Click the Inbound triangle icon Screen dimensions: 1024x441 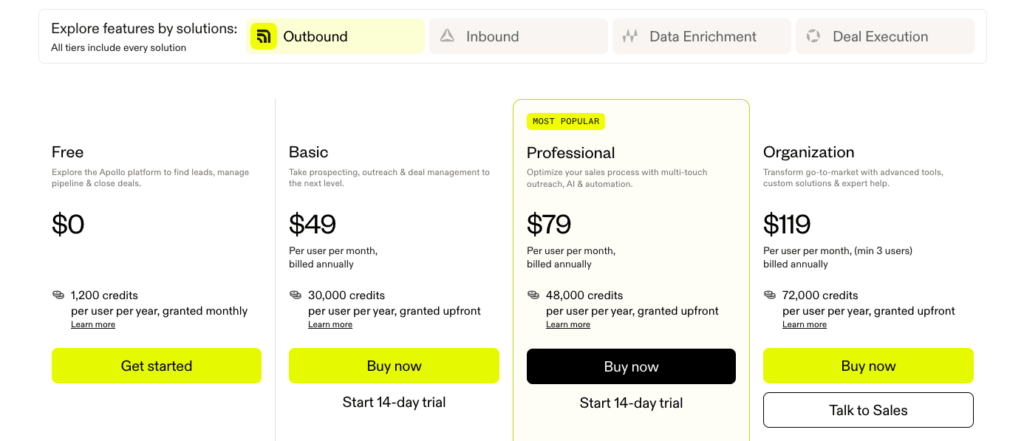(447, 37)
